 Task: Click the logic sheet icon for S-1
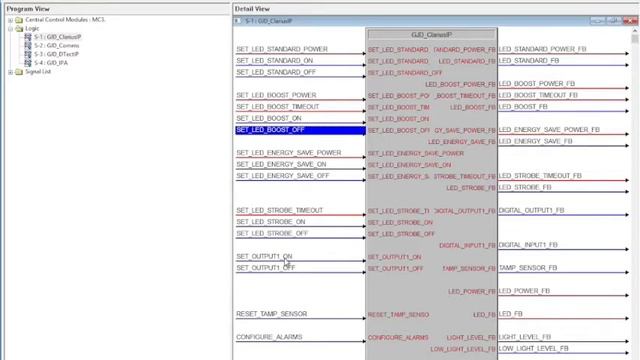pos(28,37)
